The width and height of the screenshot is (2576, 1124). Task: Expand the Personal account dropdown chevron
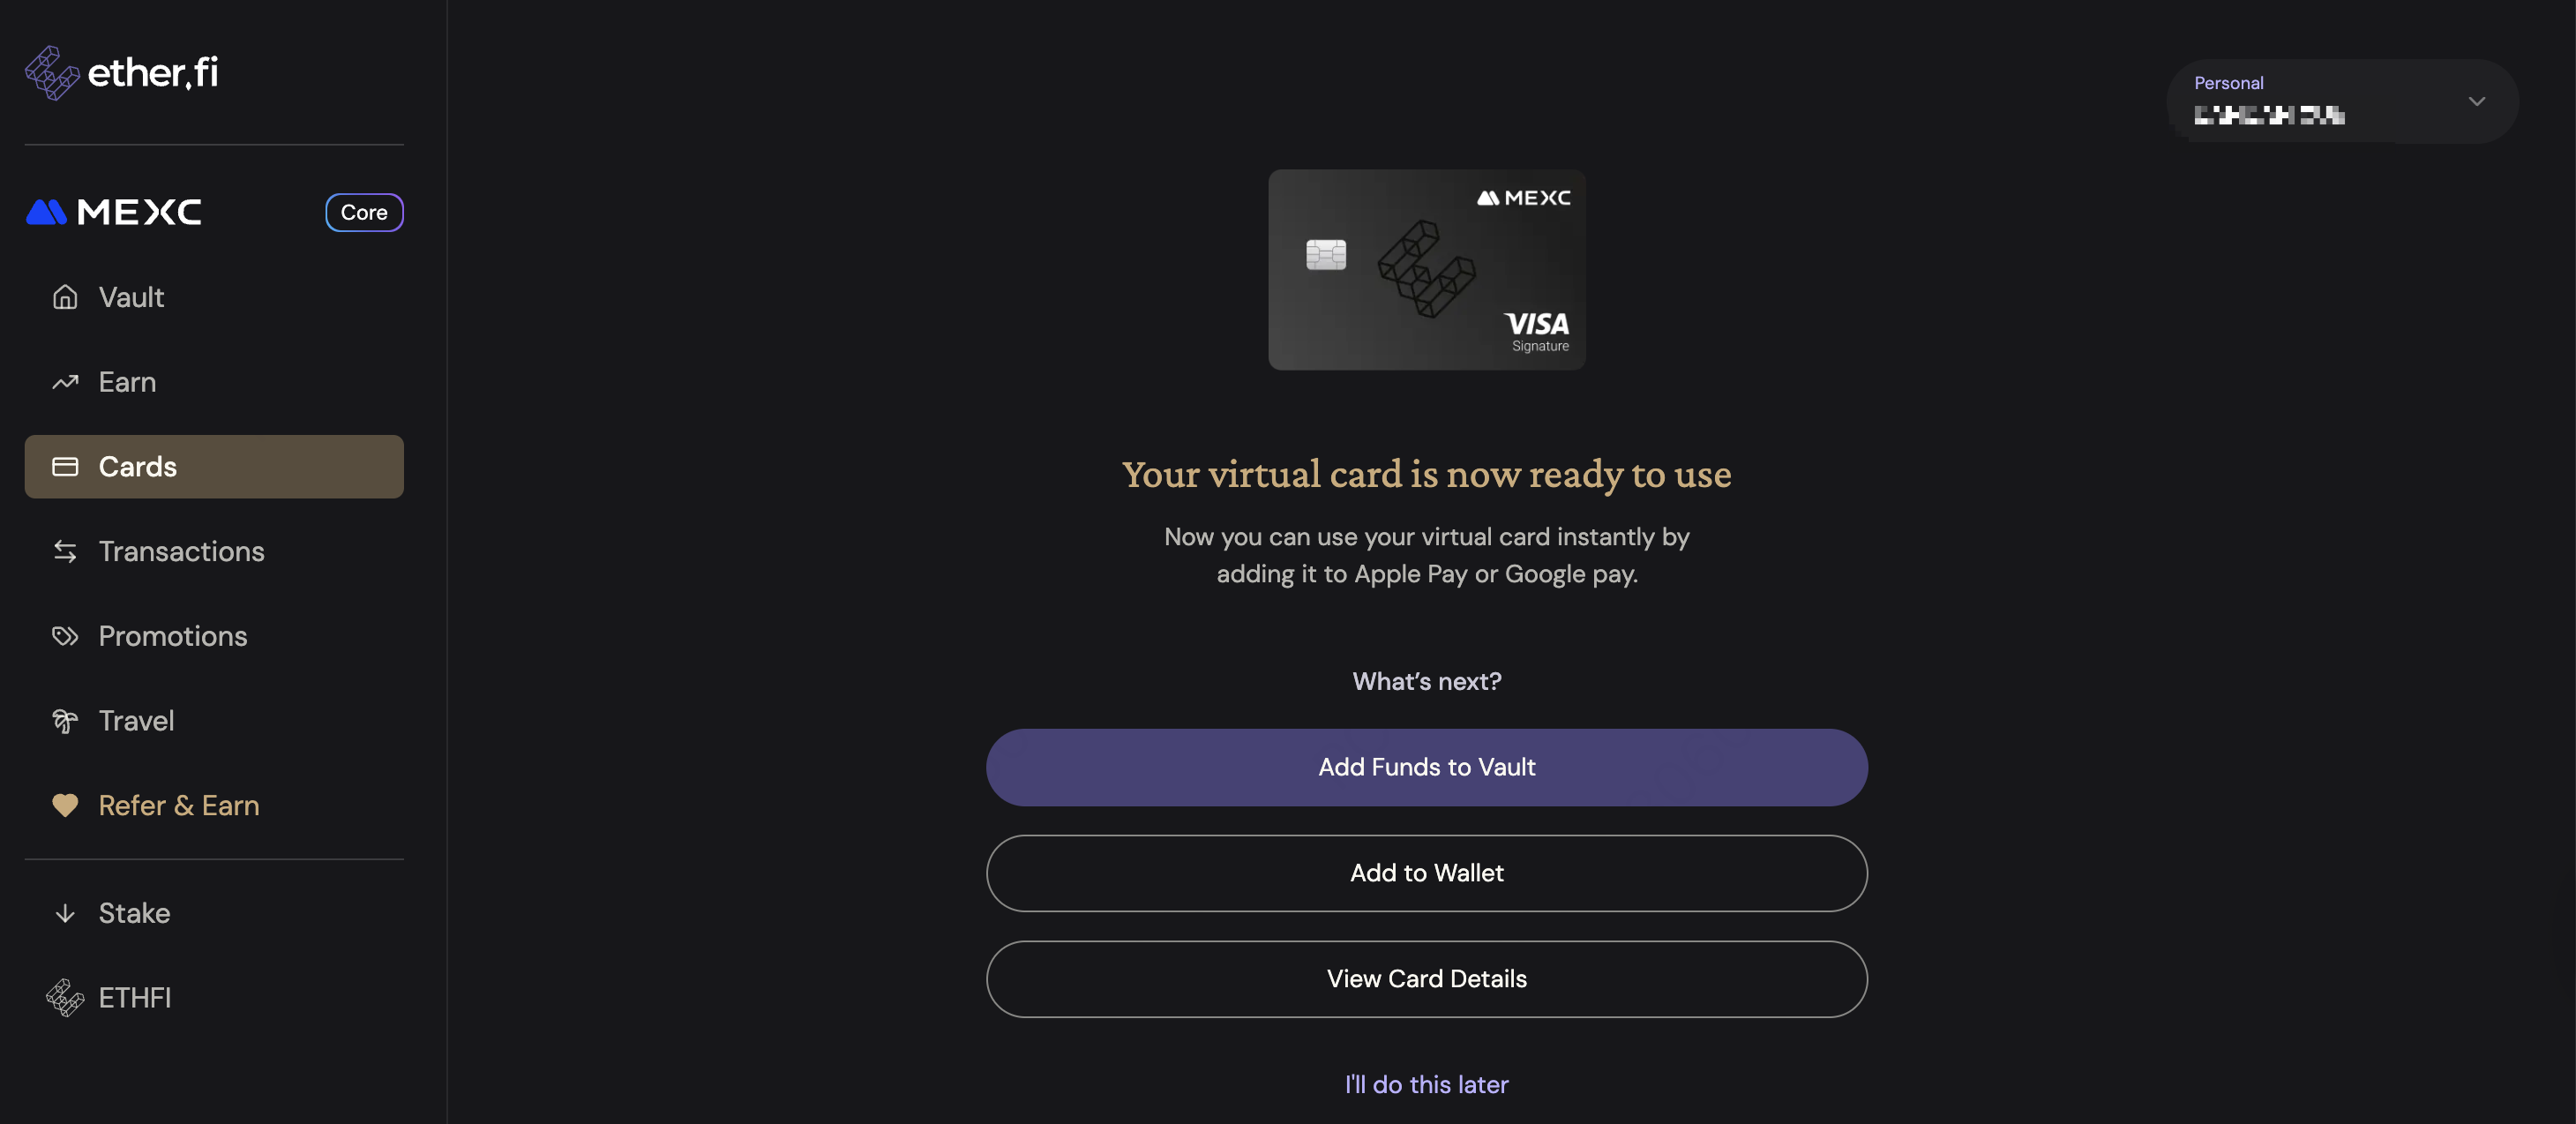tap(2476, 101)
